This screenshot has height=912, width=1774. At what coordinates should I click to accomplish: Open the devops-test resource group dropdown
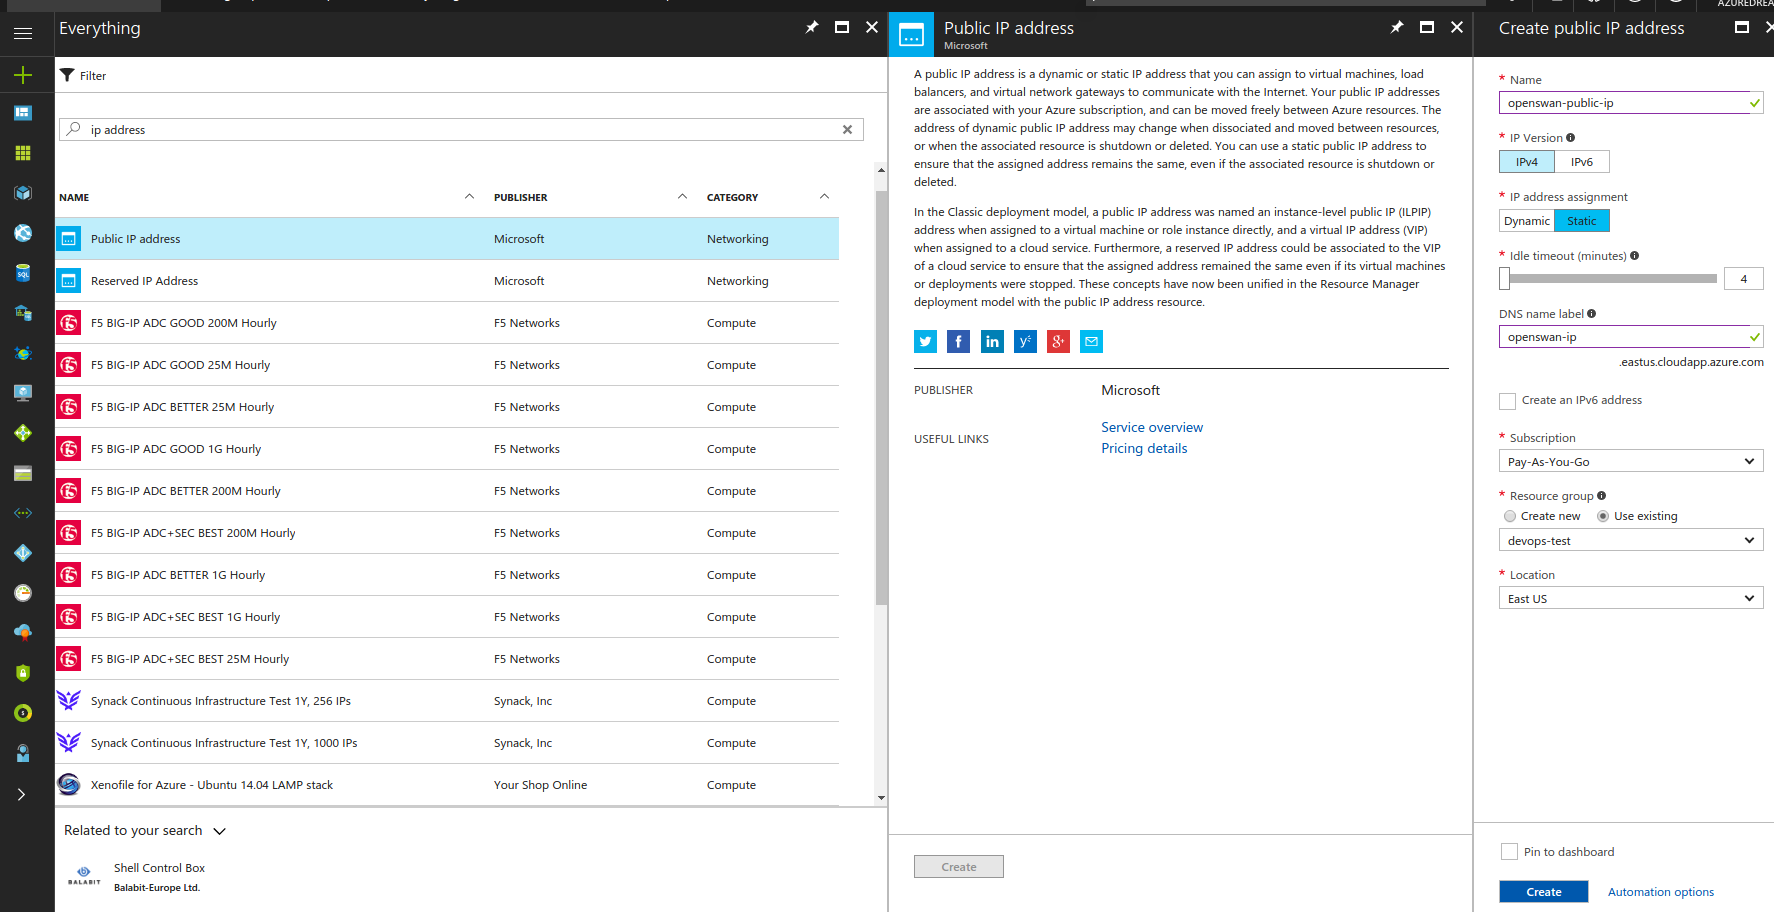[x=1631, y=540]
